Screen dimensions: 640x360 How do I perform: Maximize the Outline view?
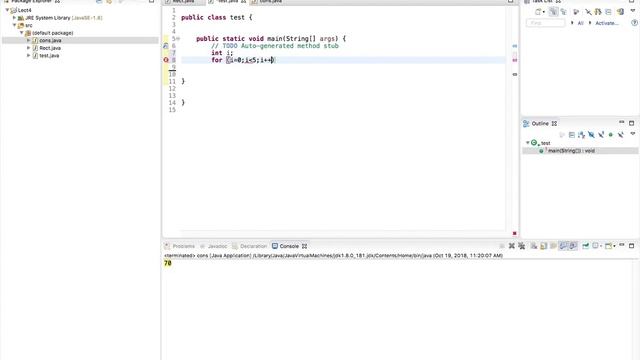pyautogui.click(x=631, y=123)
